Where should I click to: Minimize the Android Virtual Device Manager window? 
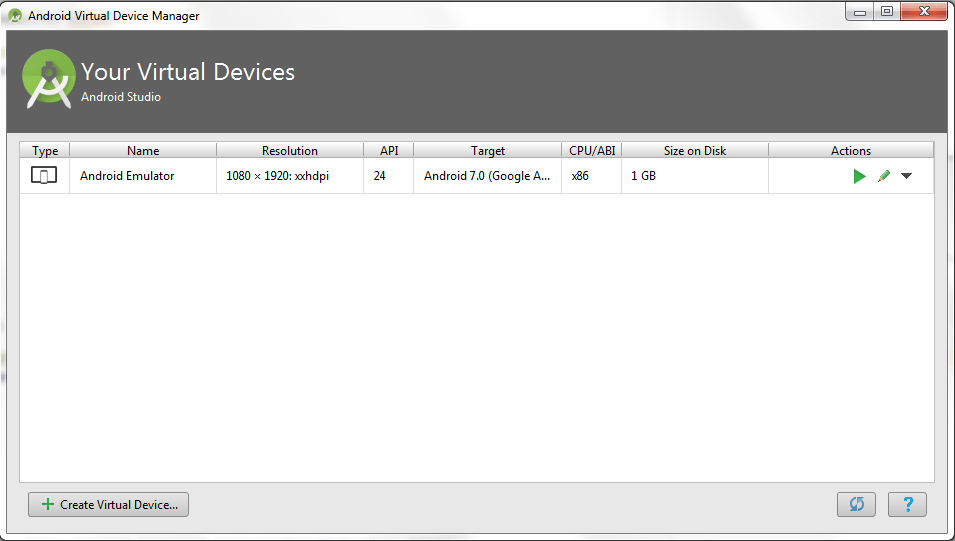(x=860, y=12)
